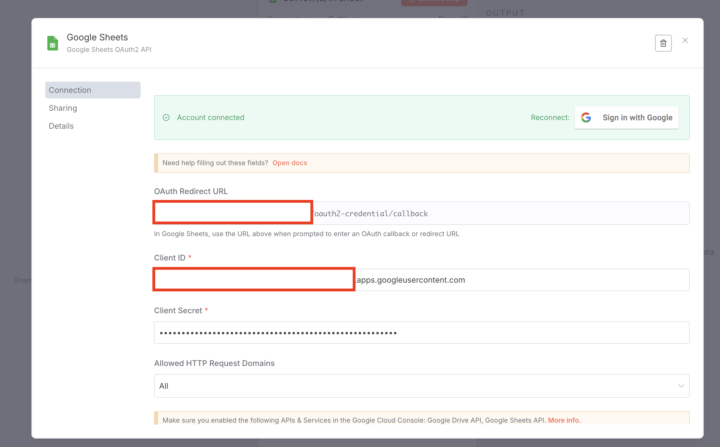Click the Google Sheets dialog title
This screenshot has height=447, width=720.
(x=97, y=37)
